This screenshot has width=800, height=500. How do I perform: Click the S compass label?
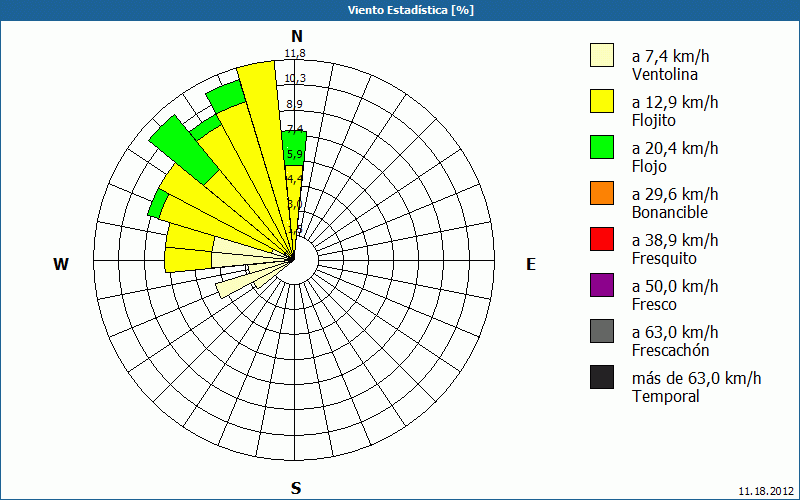point(296,488)
